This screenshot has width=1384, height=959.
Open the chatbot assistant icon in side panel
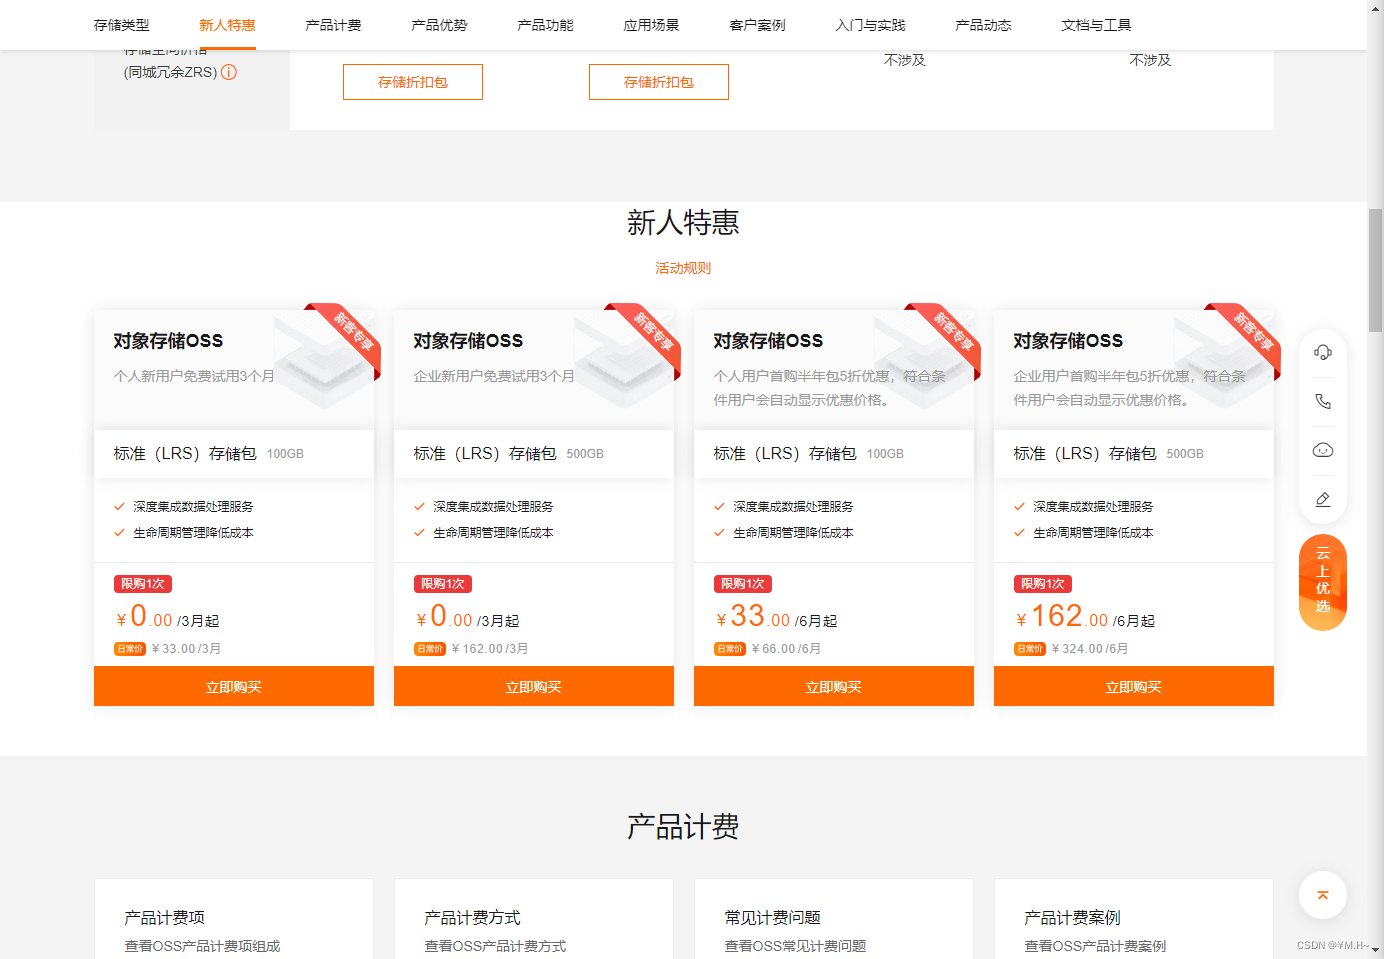[x=1322, y=450]
